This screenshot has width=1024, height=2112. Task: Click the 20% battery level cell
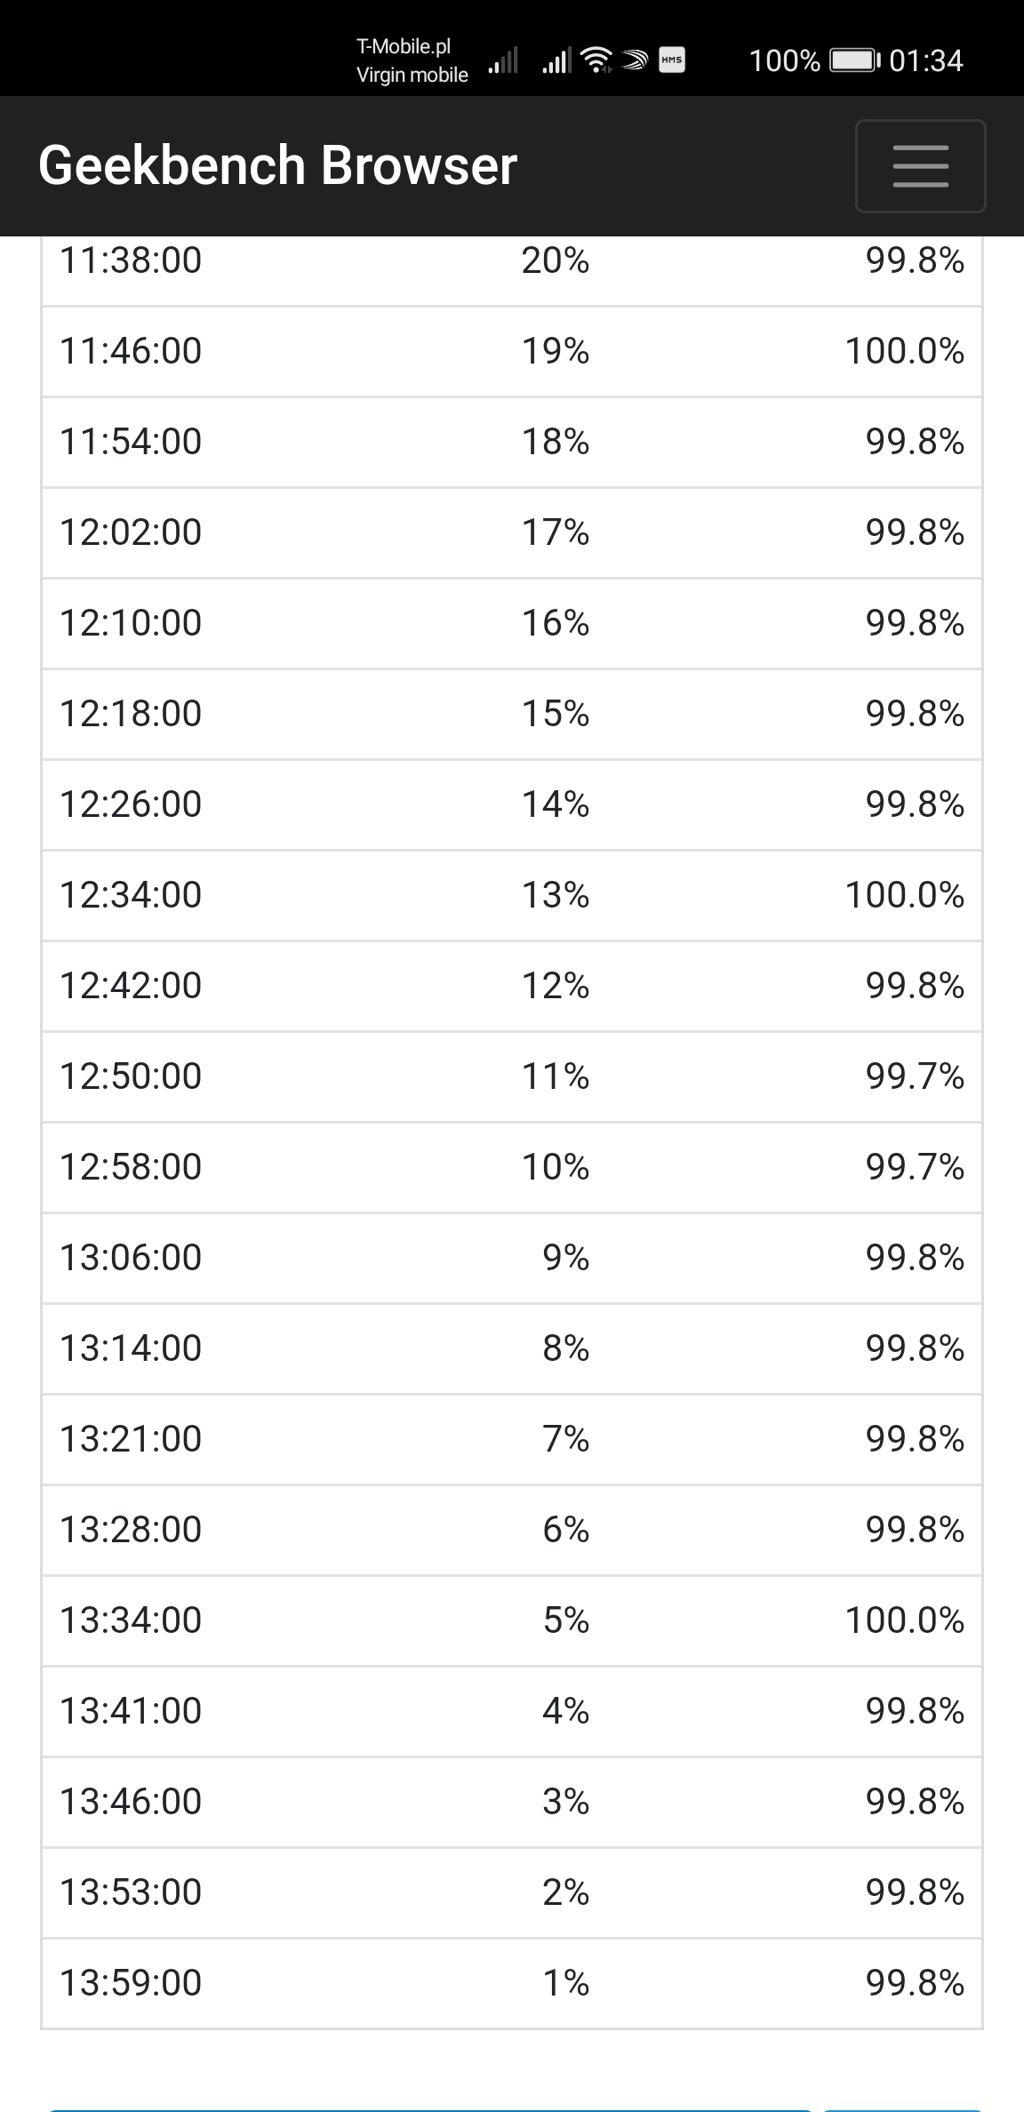coord(555,261)
